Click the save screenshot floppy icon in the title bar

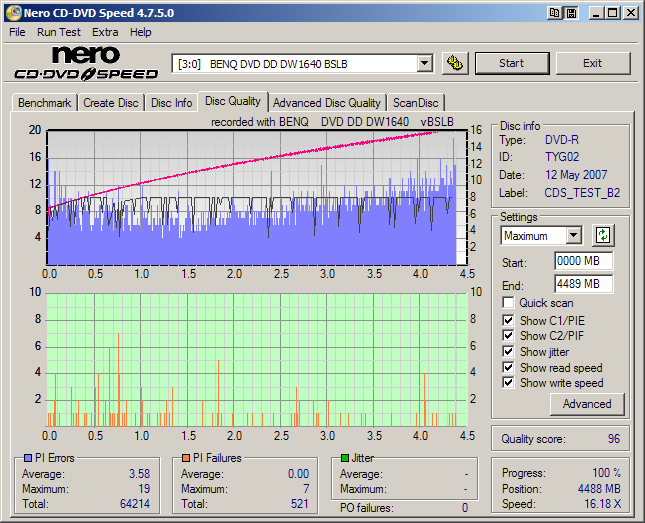[571, 13]
